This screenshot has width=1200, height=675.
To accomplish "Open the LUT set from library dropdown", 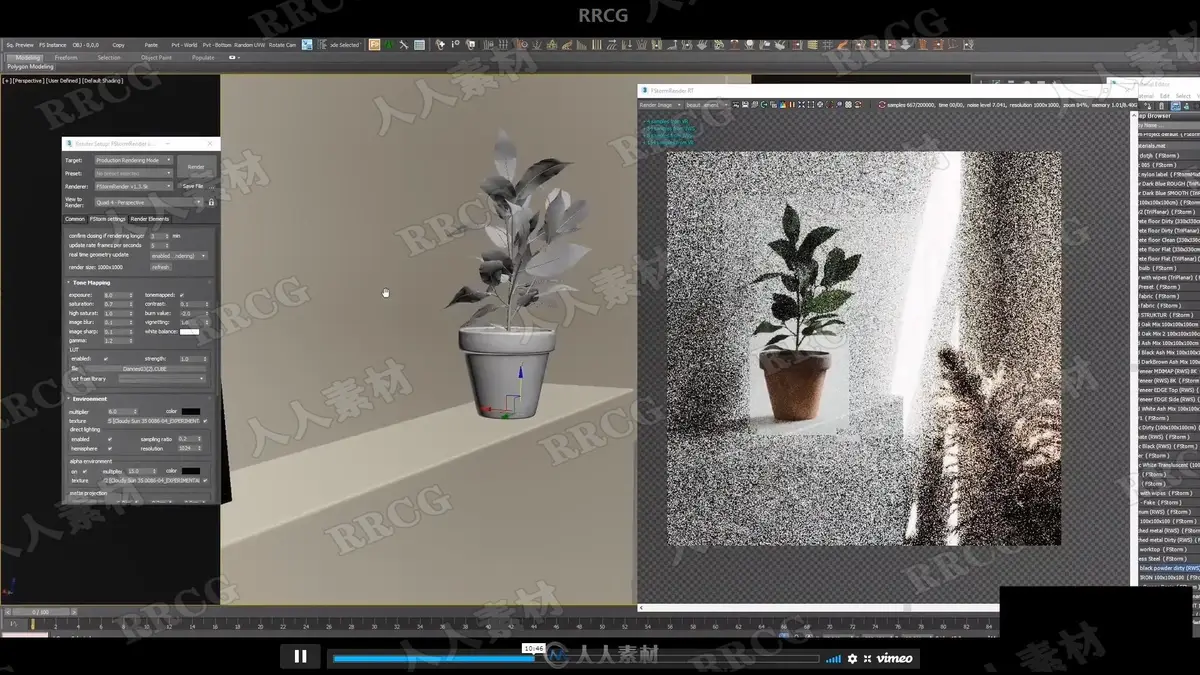I will 162,379.
